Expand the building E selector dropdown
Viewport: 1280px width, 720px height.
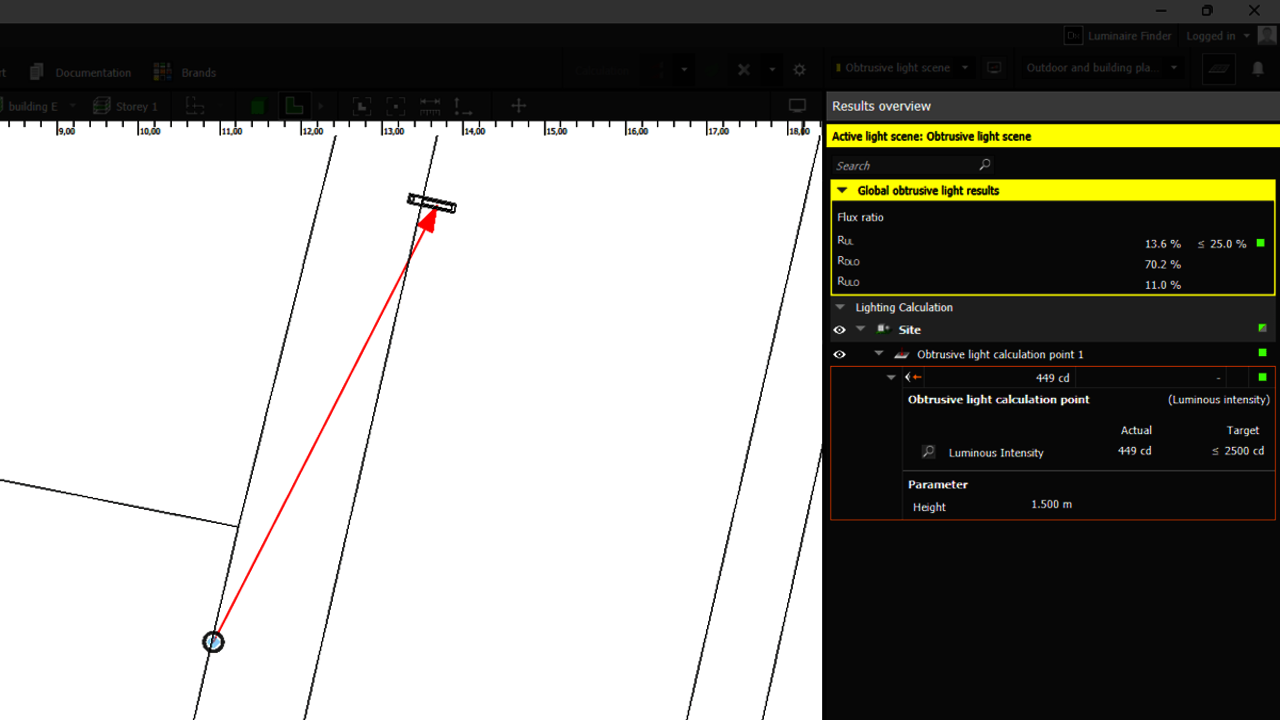pyautogui.click(x=72, y=105)
